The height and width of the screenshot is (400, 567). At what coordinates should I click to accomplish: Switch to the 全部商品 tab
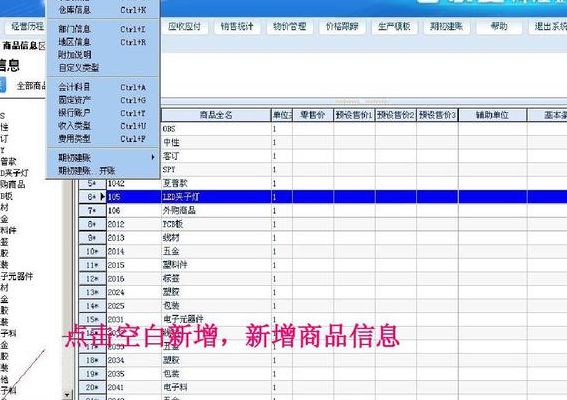click(x=31, y=86)
